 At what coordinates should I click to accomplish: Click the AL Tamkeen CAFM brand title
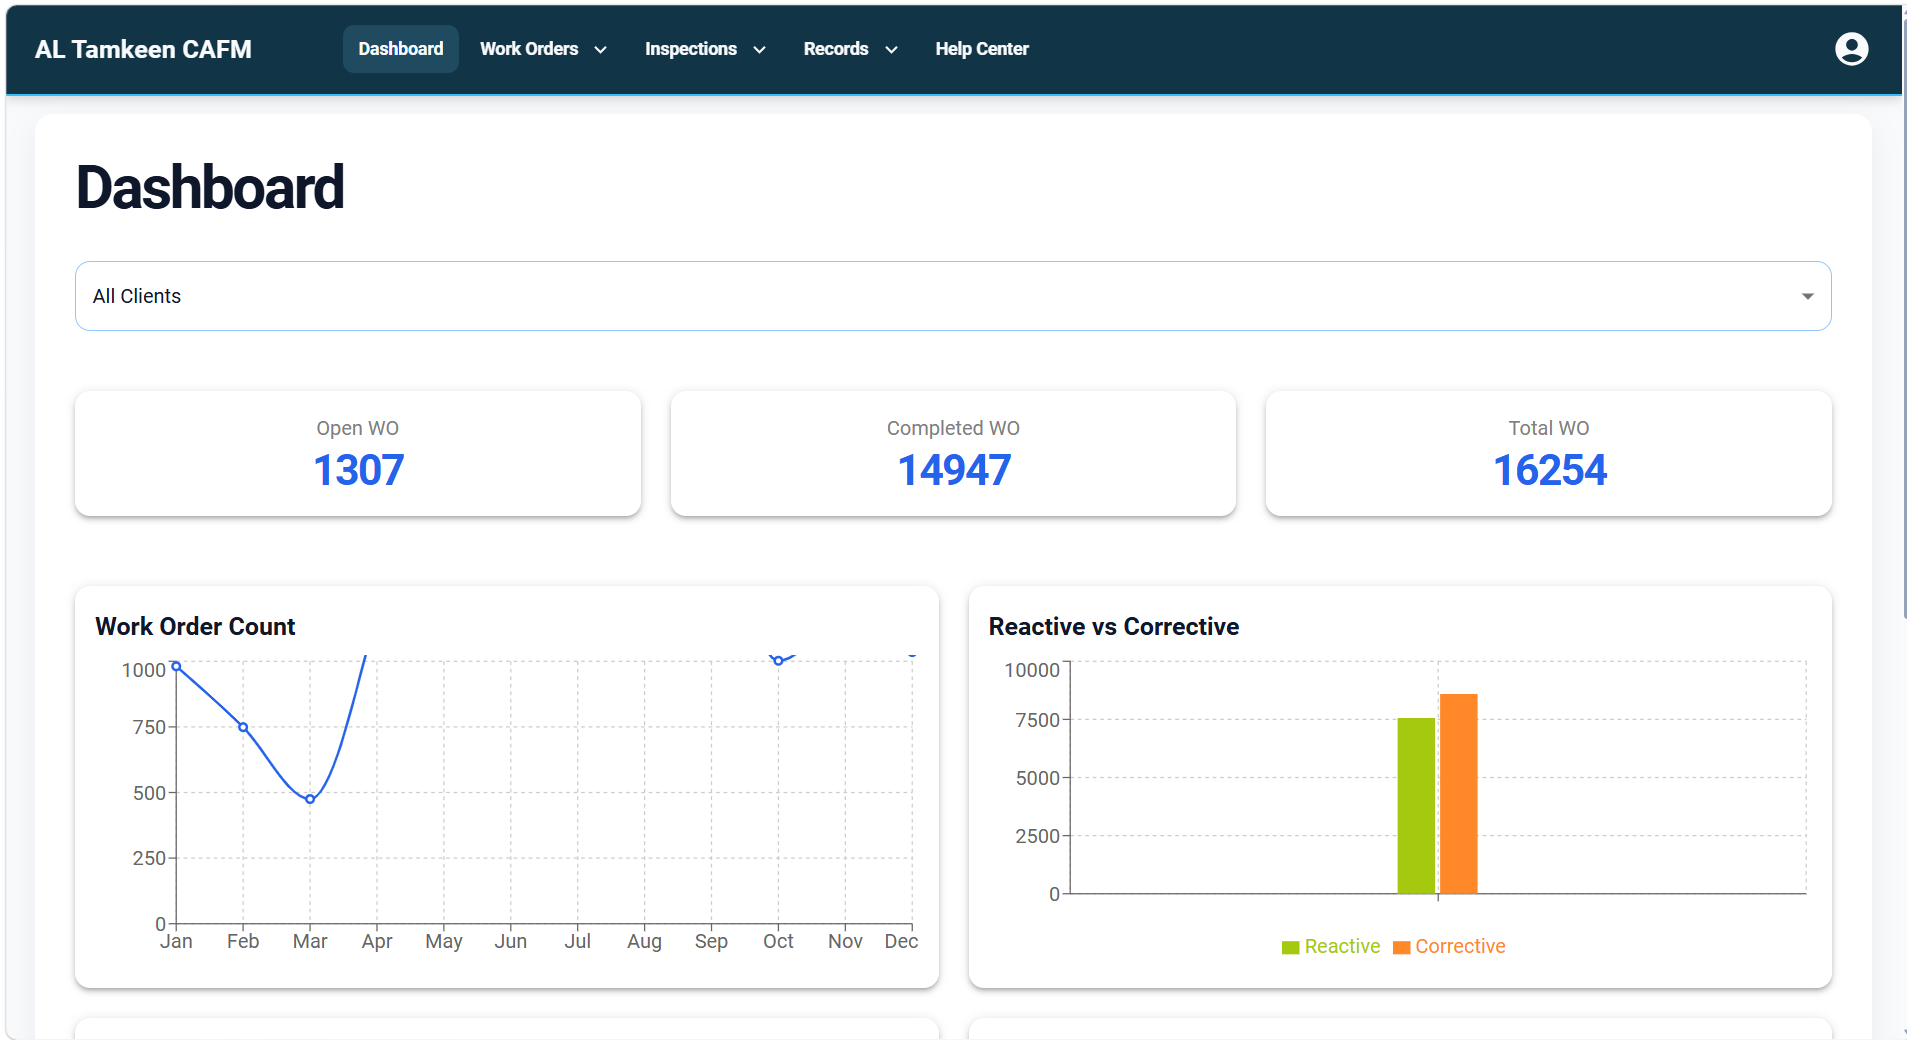coord(143,49)
